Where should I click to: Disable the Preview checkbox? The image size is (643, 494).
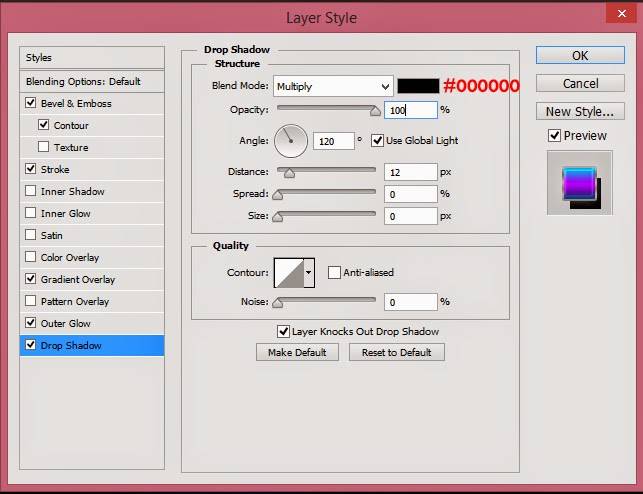[x=554, y=135]
